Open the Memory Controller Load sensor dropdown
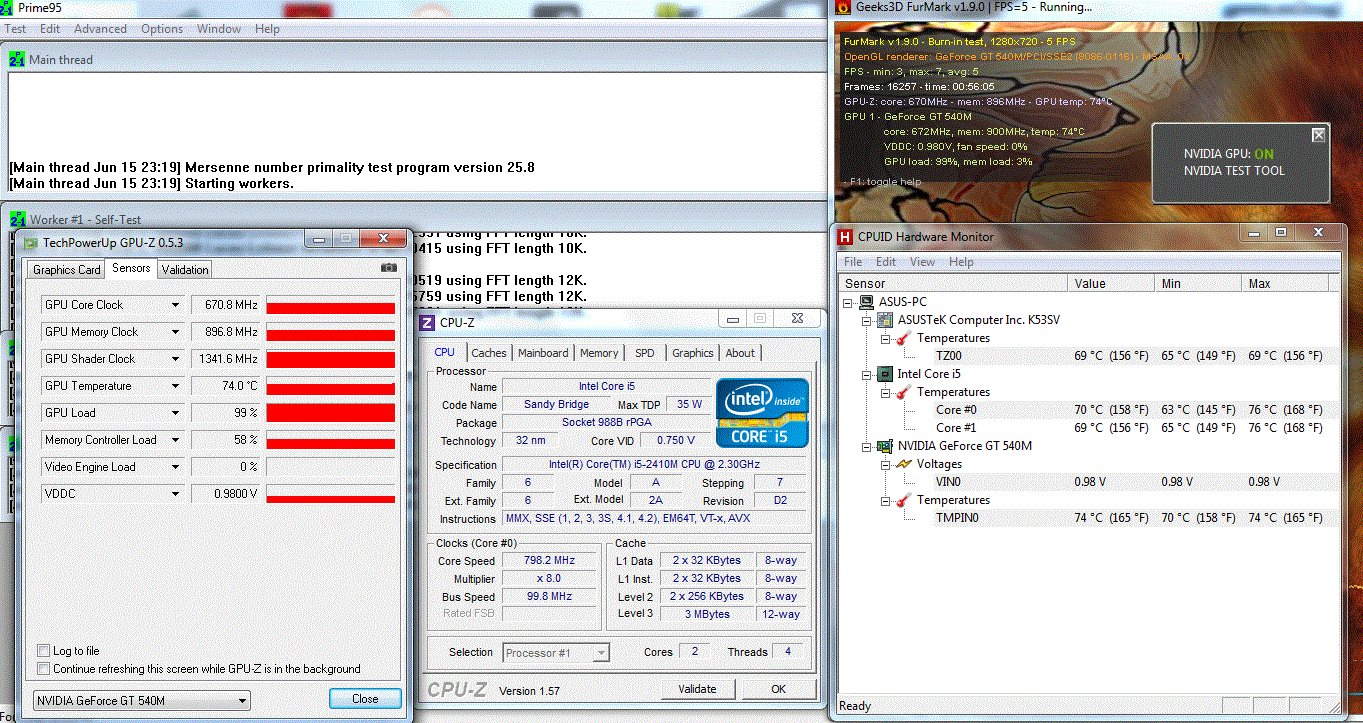The height and width of the screenshot is (723, 1363). pos(176,440)
